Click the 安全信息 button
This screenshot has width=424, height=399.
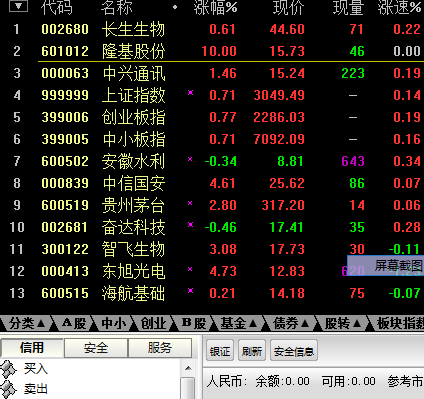click(x=294, y=350)
